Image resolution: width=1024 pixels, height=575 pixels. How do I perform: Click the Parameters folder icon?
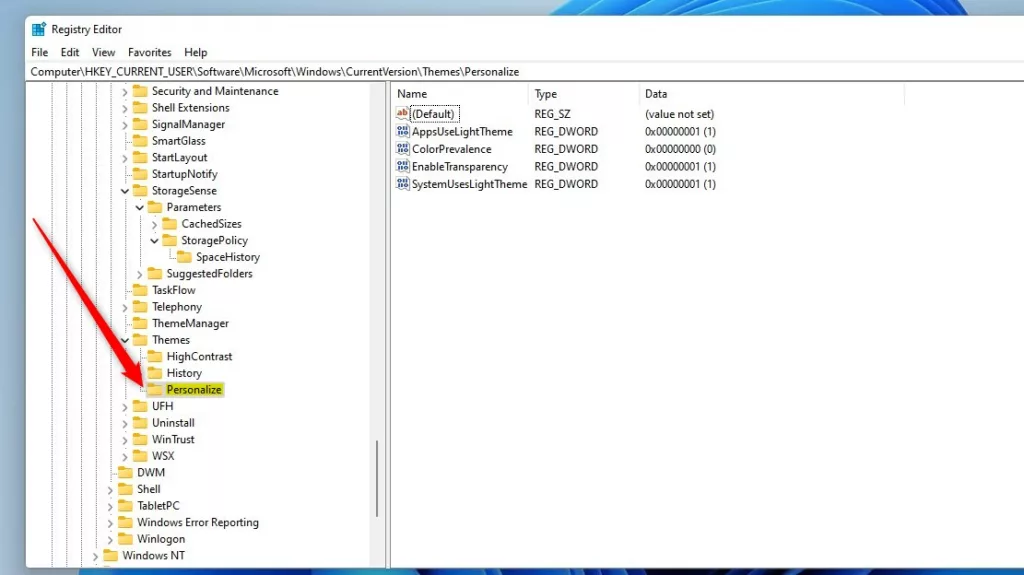tap(155, 207)
